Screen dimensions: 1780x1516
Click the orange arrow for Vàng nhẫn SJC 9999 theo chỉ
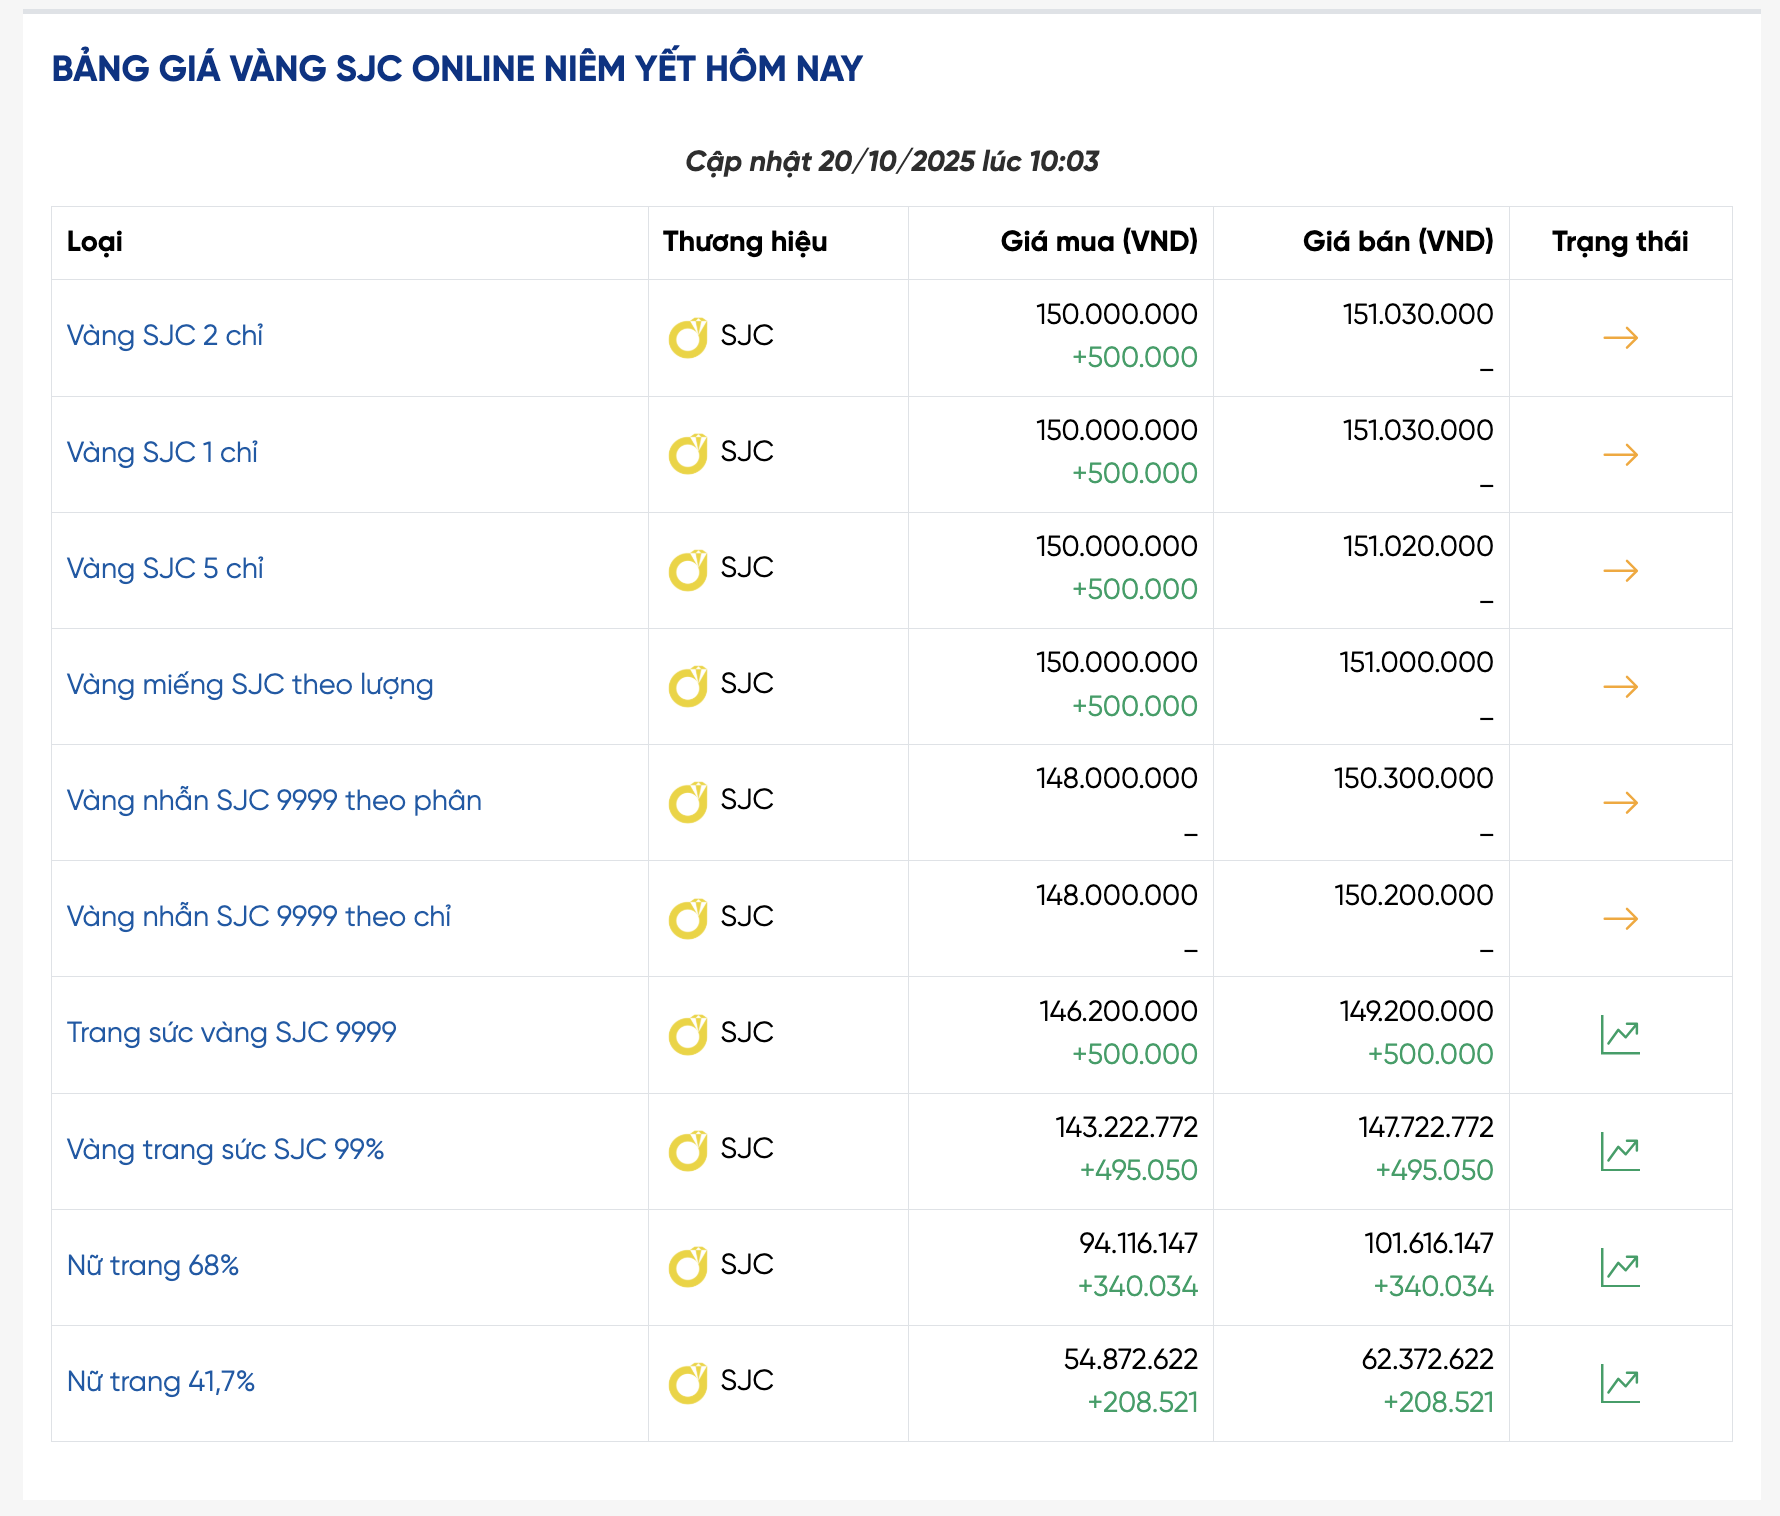1620,919
